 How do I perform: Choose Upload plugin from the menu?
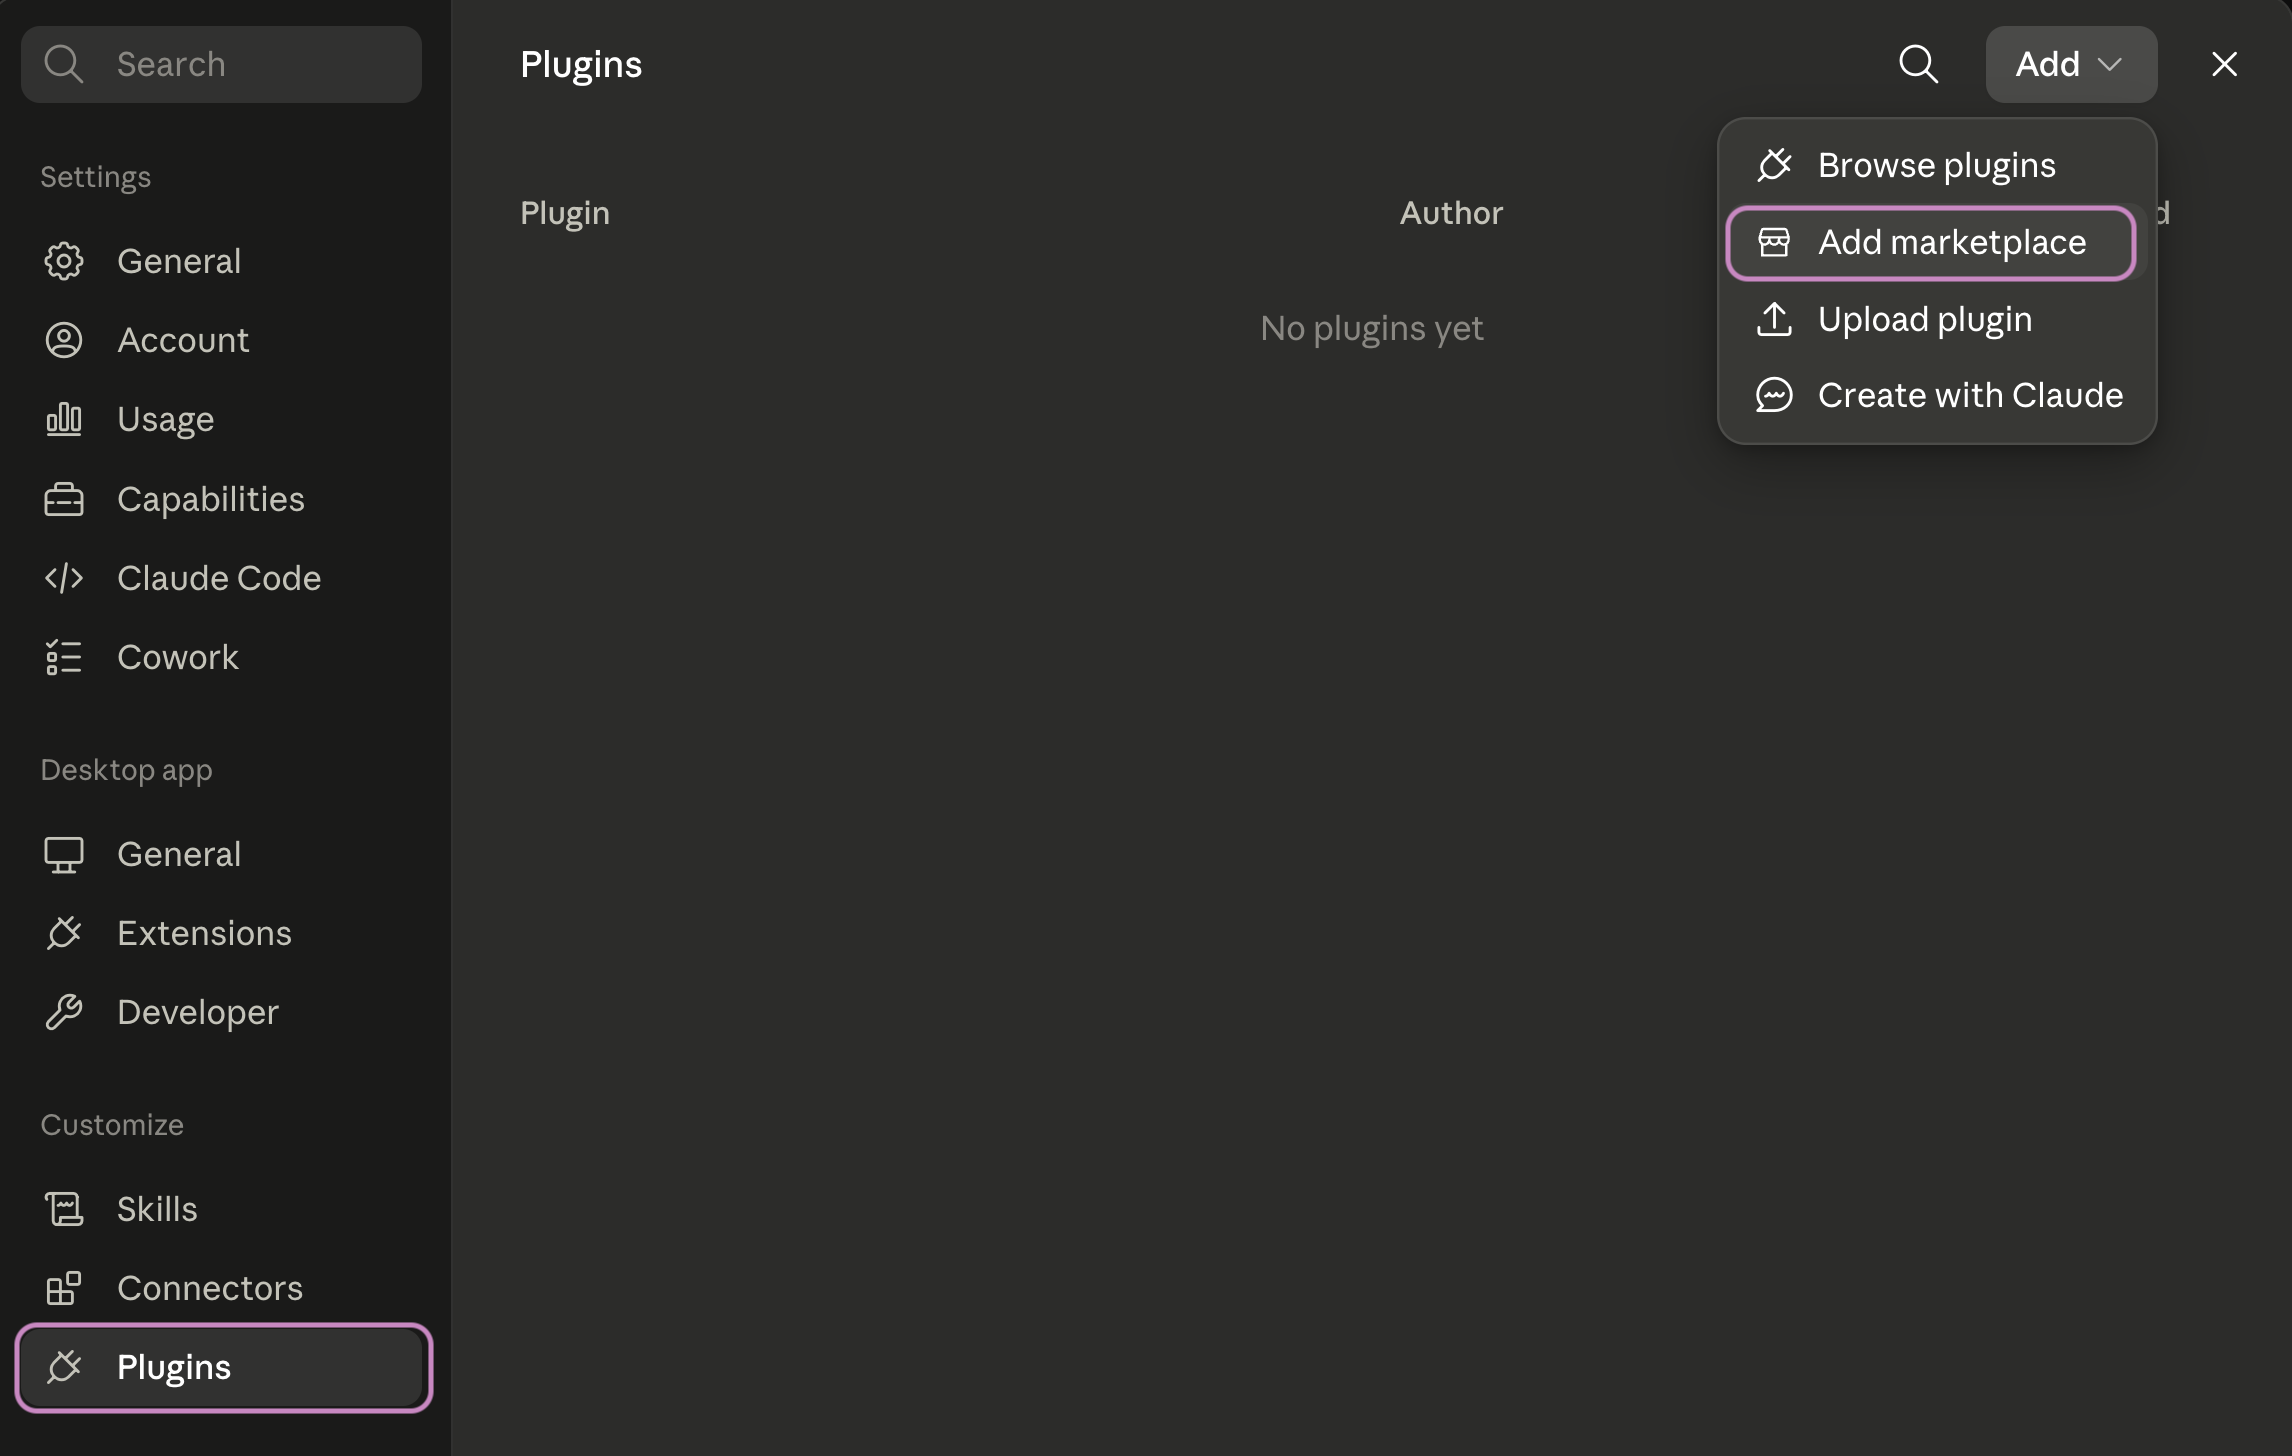[x=1936, y=319]
